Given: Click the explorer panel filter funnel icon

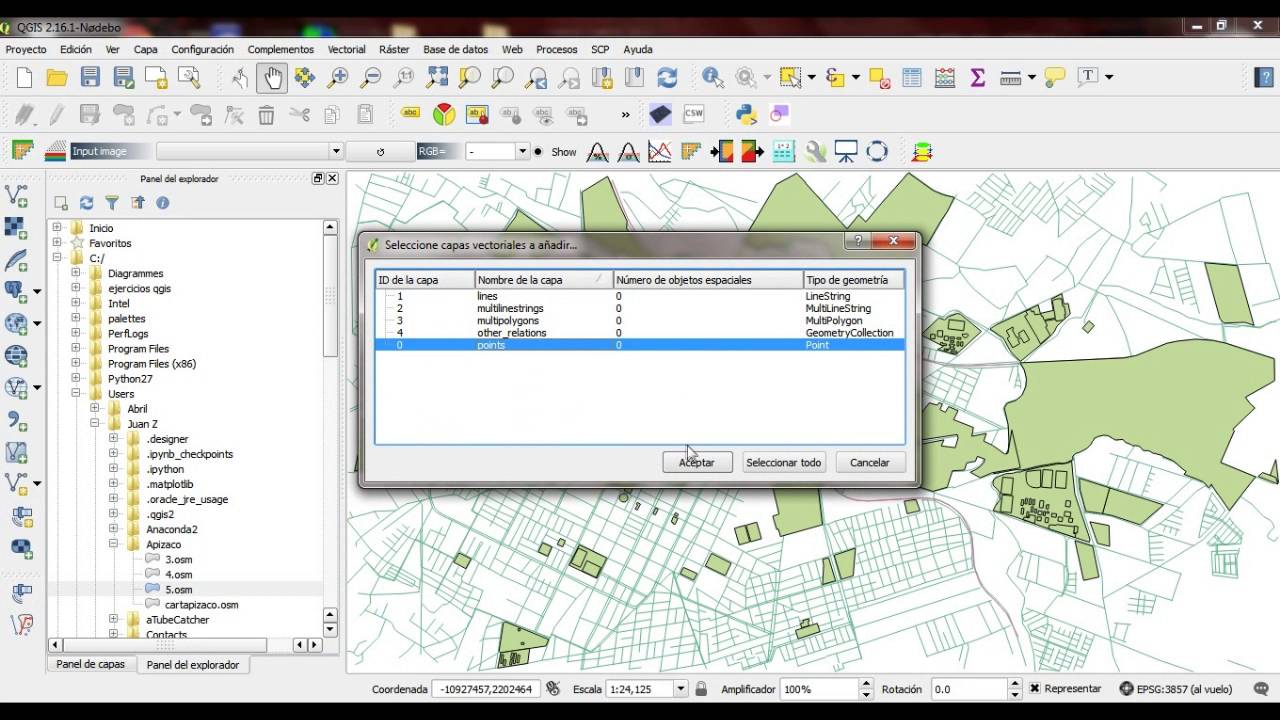Looking at the screenshot, I should point(112,203).
